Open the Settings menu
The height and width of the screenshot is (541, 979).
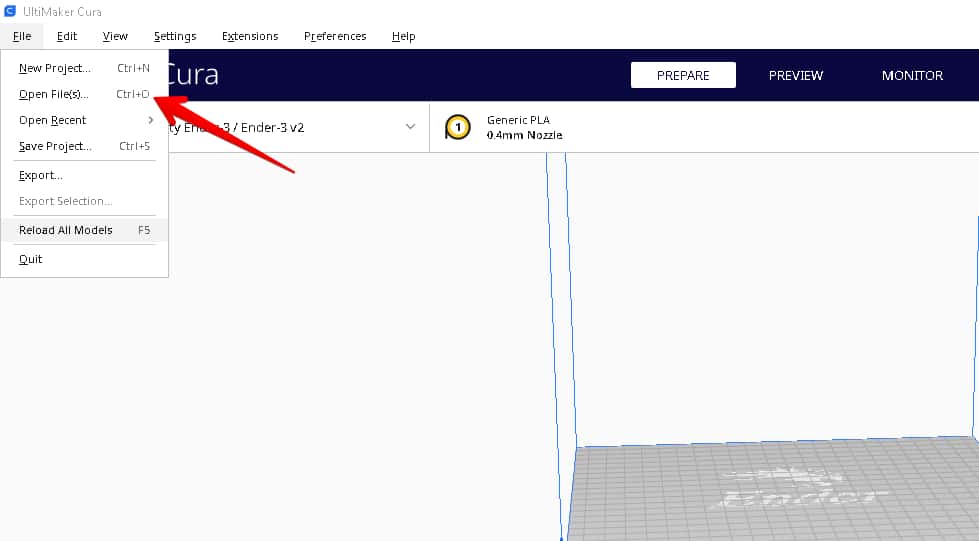click(175, 36)
